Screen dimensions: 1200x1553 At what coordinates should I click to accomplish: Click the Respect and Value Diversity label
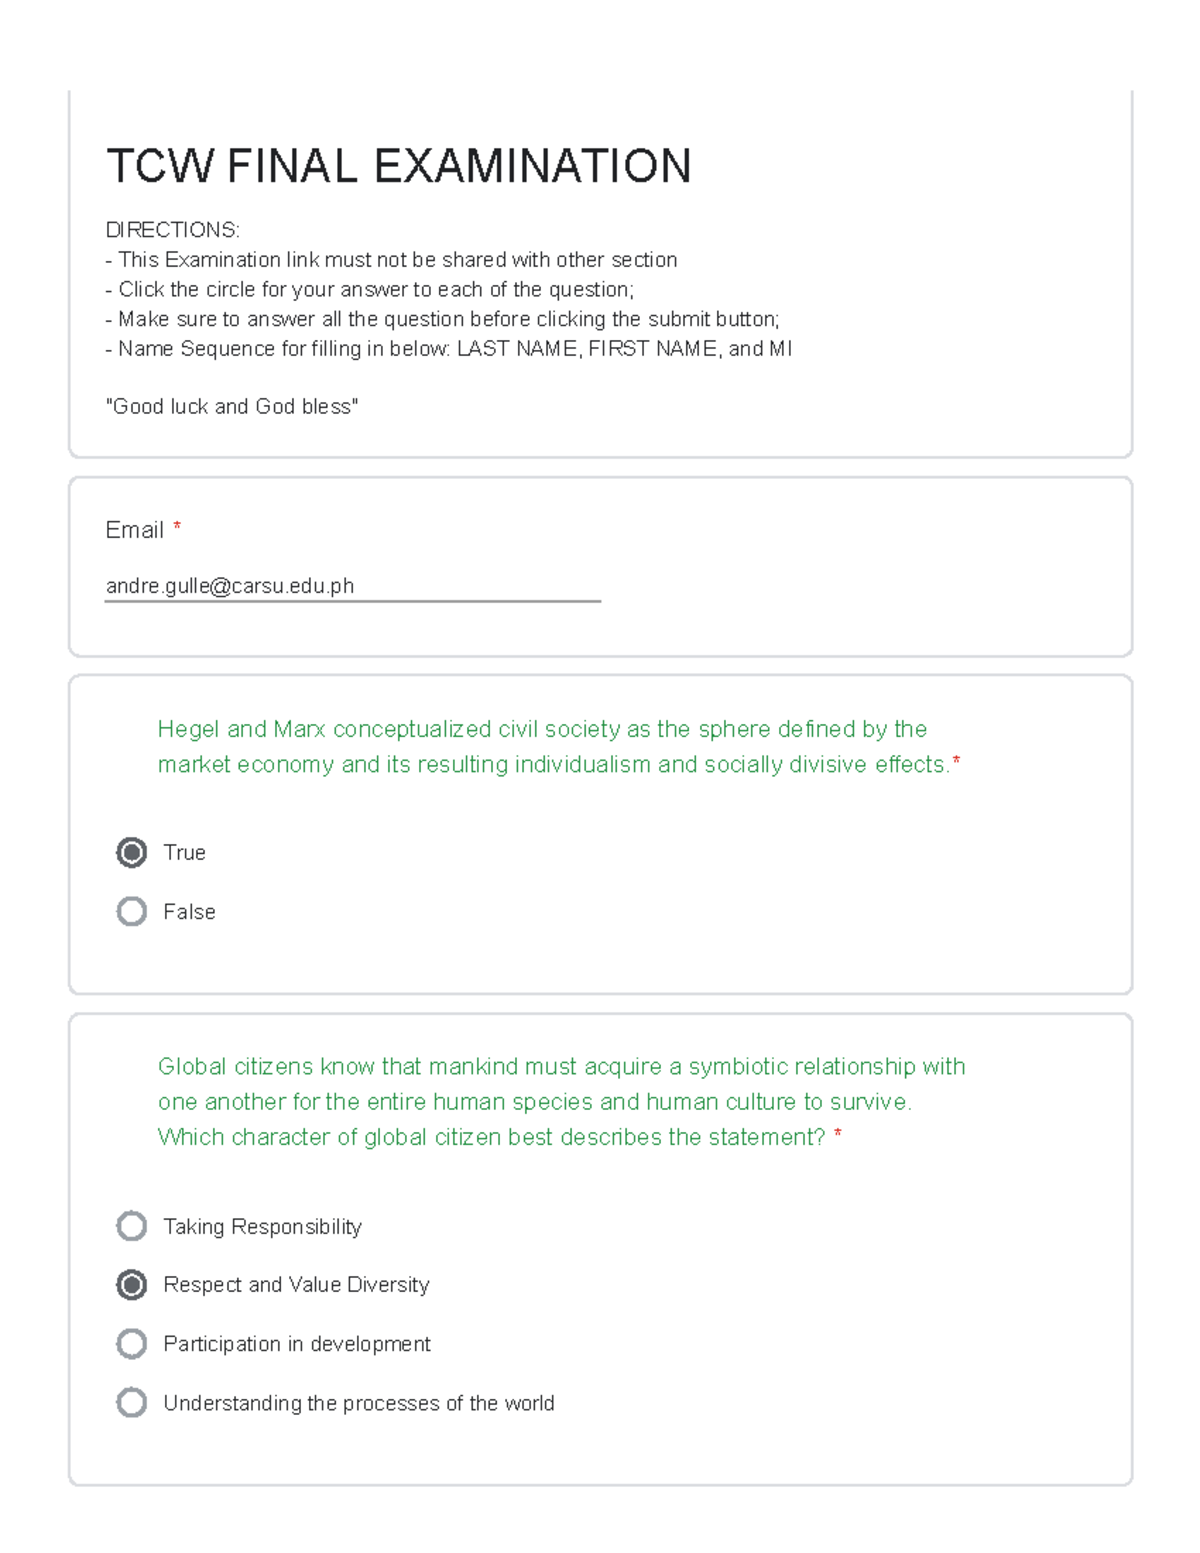point(296,1284)
